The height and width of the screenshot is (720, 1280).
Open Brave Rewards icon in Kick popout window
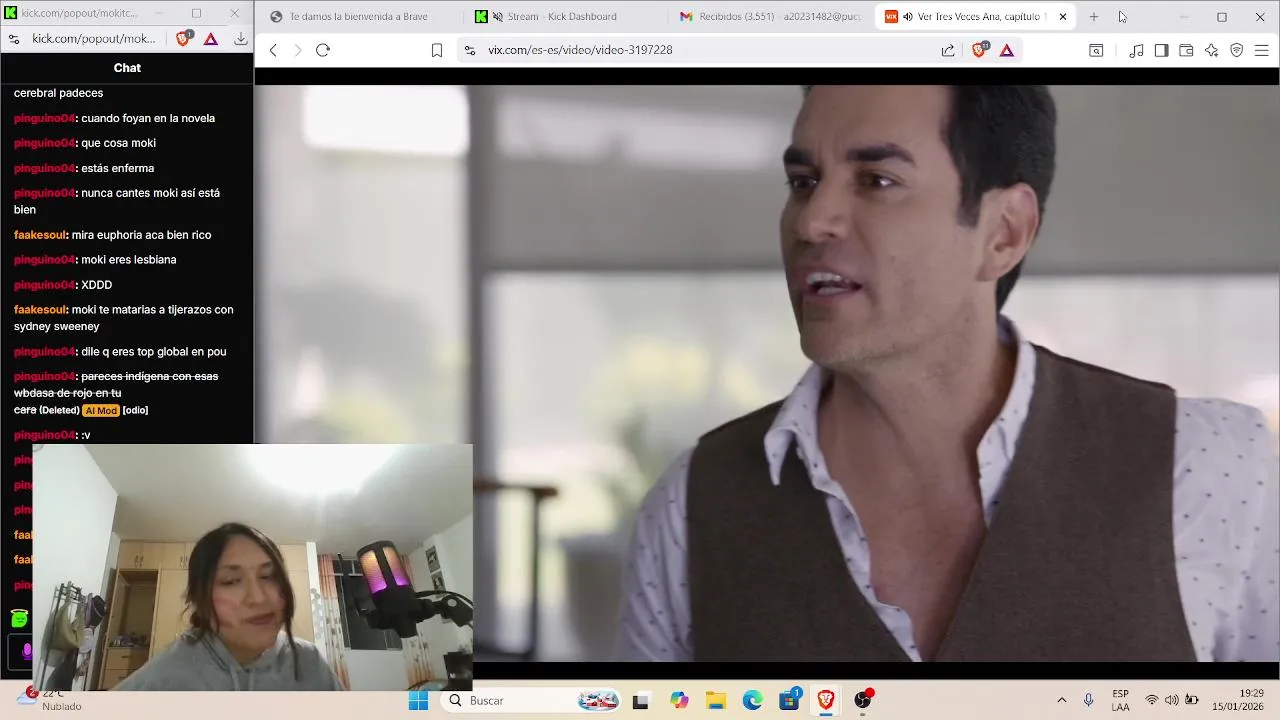211,39
